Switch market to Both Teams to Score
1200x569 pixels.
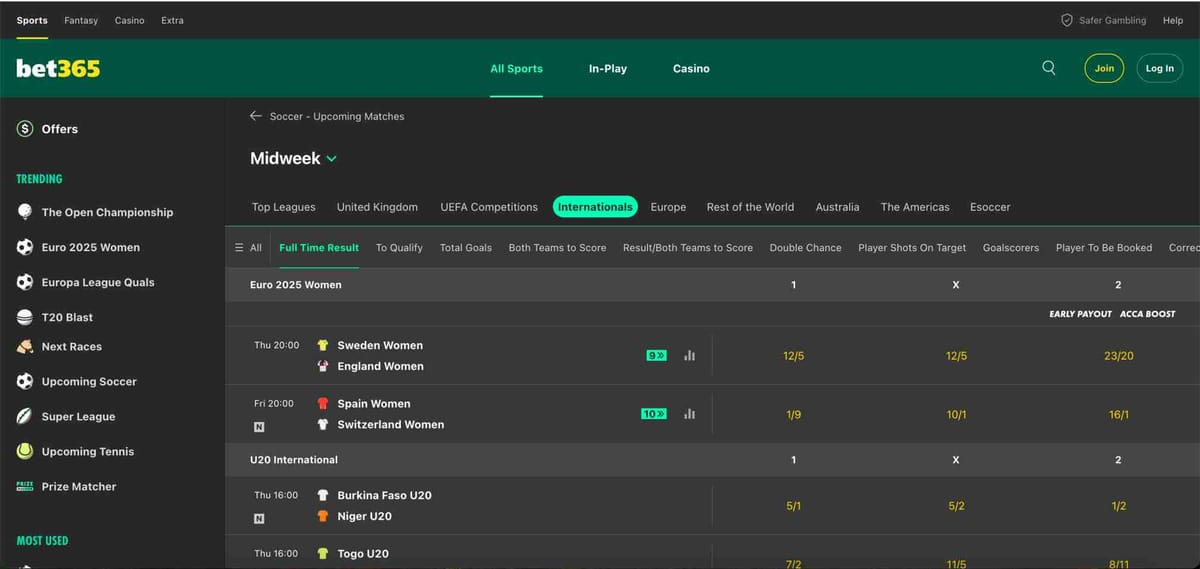click(557, 248)
